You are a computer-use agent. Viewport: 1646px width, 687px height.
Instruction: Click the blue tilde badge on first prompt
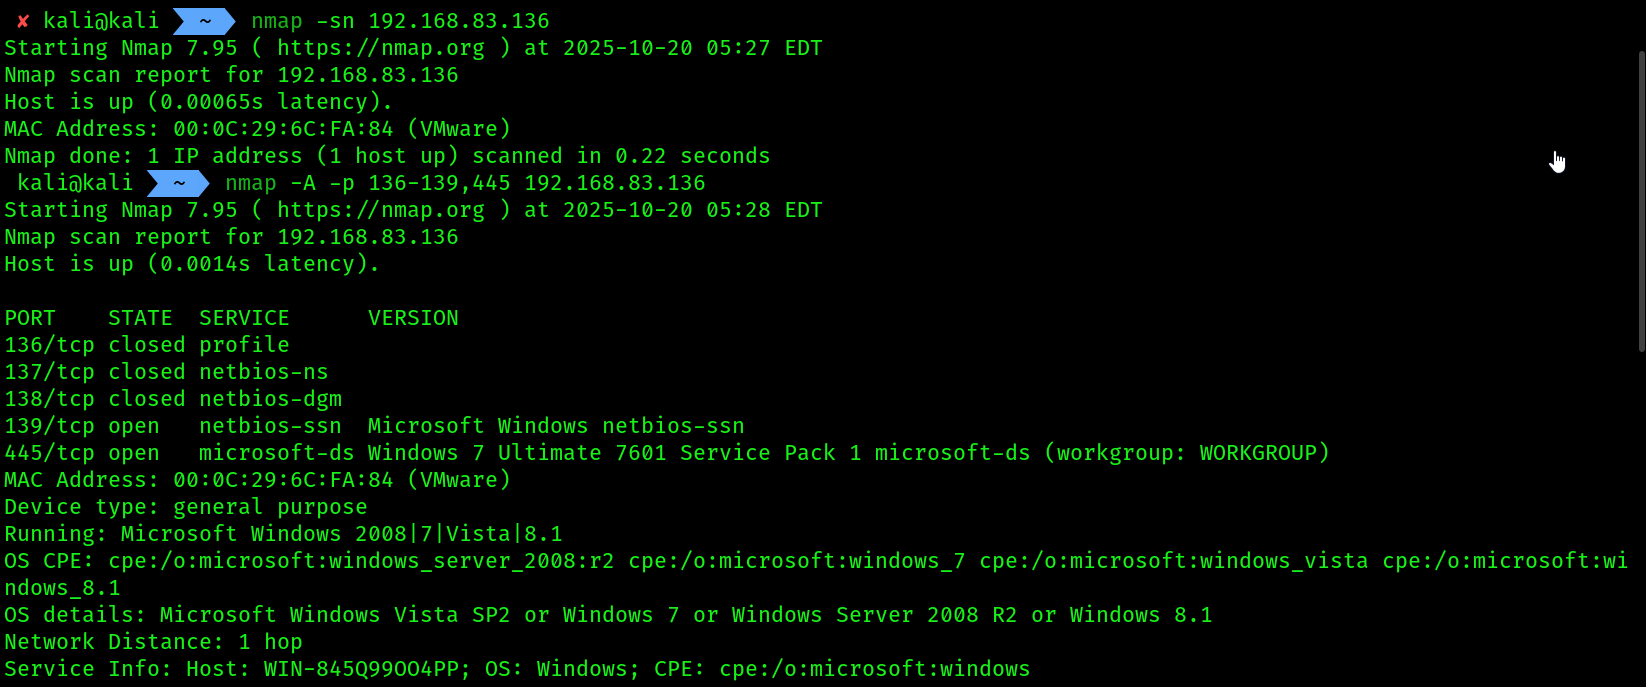204,21
